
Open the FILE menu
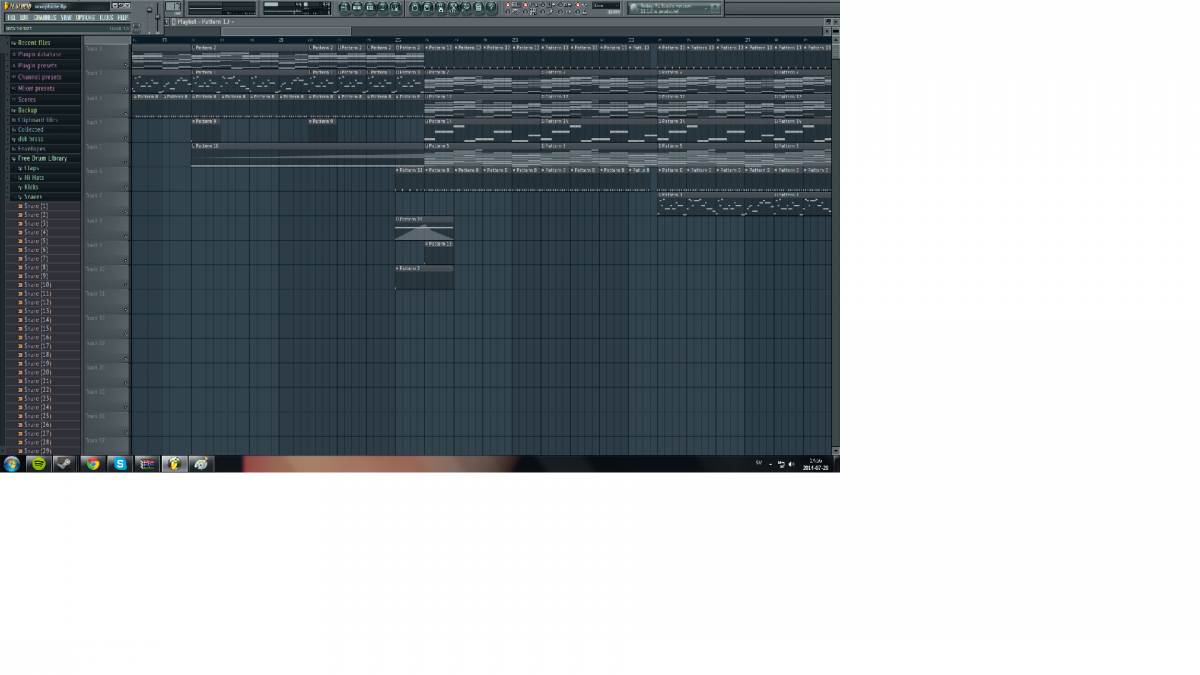click(11, 17)
